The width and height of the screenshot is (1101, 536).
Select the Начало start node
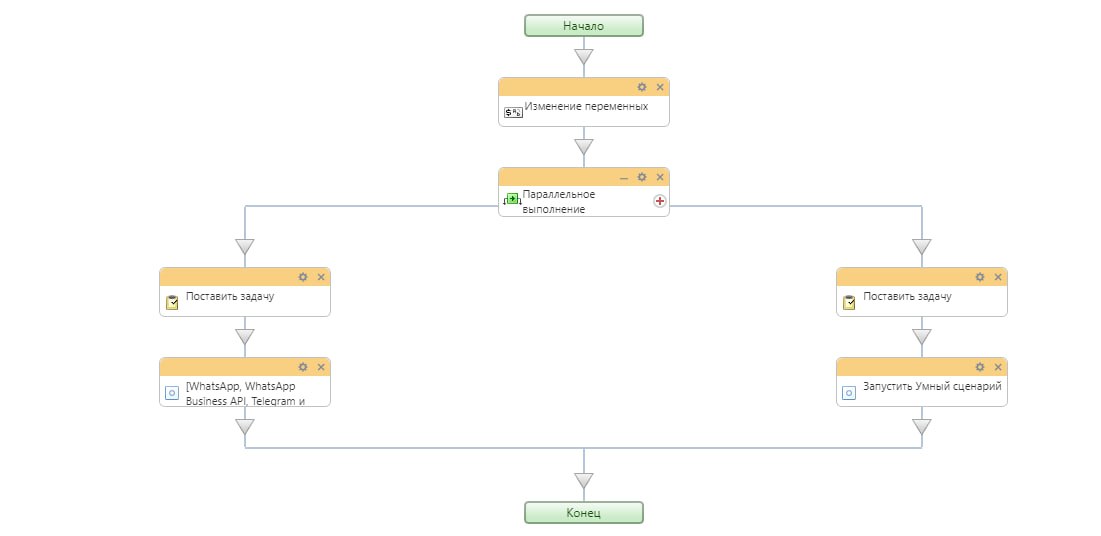point(584,26)
